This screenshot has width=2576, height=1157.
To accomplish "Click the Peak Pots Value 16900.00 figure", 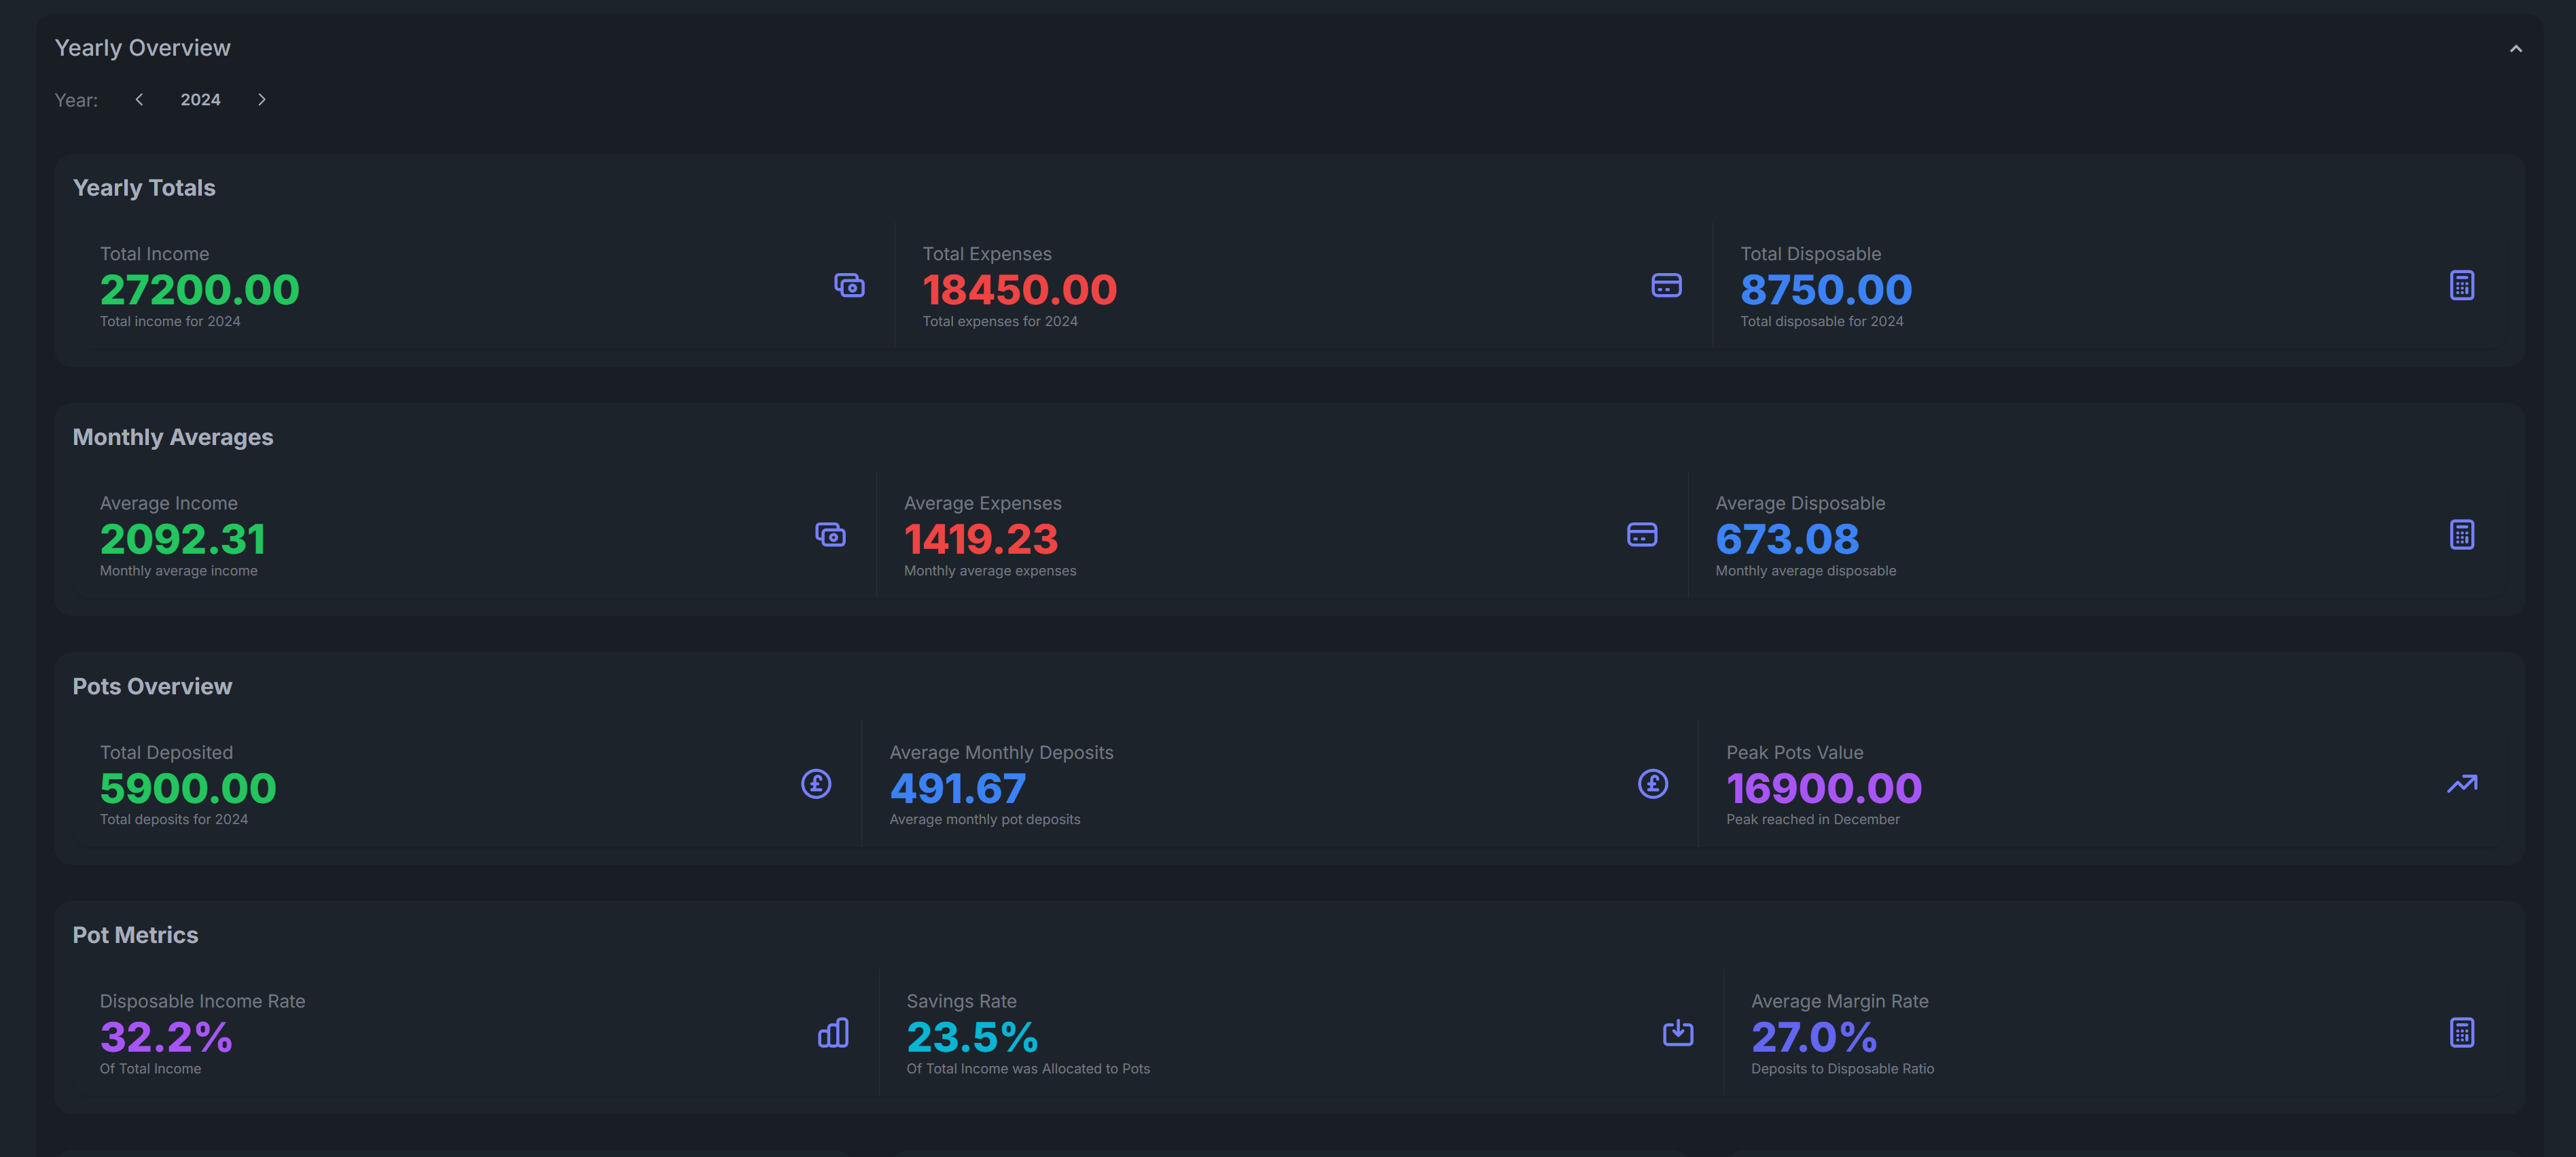I will pos(1823,788).
